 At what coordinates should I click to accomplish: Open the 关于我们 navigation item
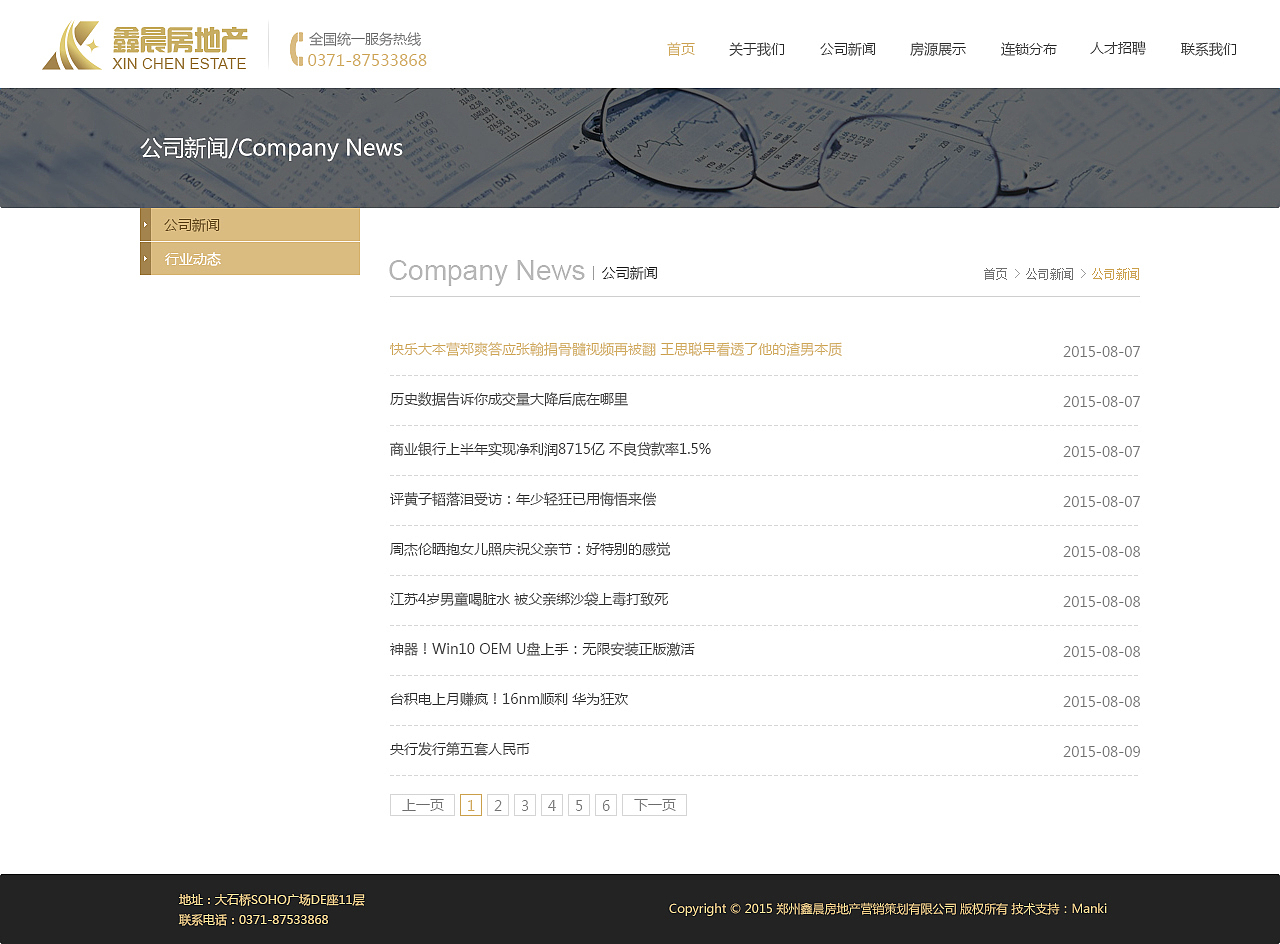point(757,49)
